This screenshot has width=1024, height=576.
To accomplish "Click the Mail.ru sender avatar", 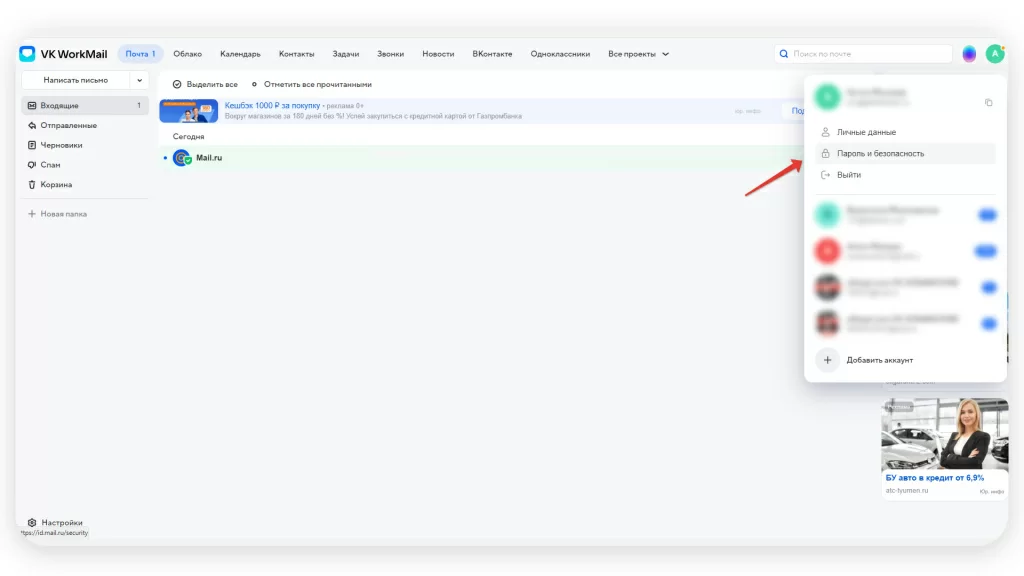I will click(x=181, y=158).
